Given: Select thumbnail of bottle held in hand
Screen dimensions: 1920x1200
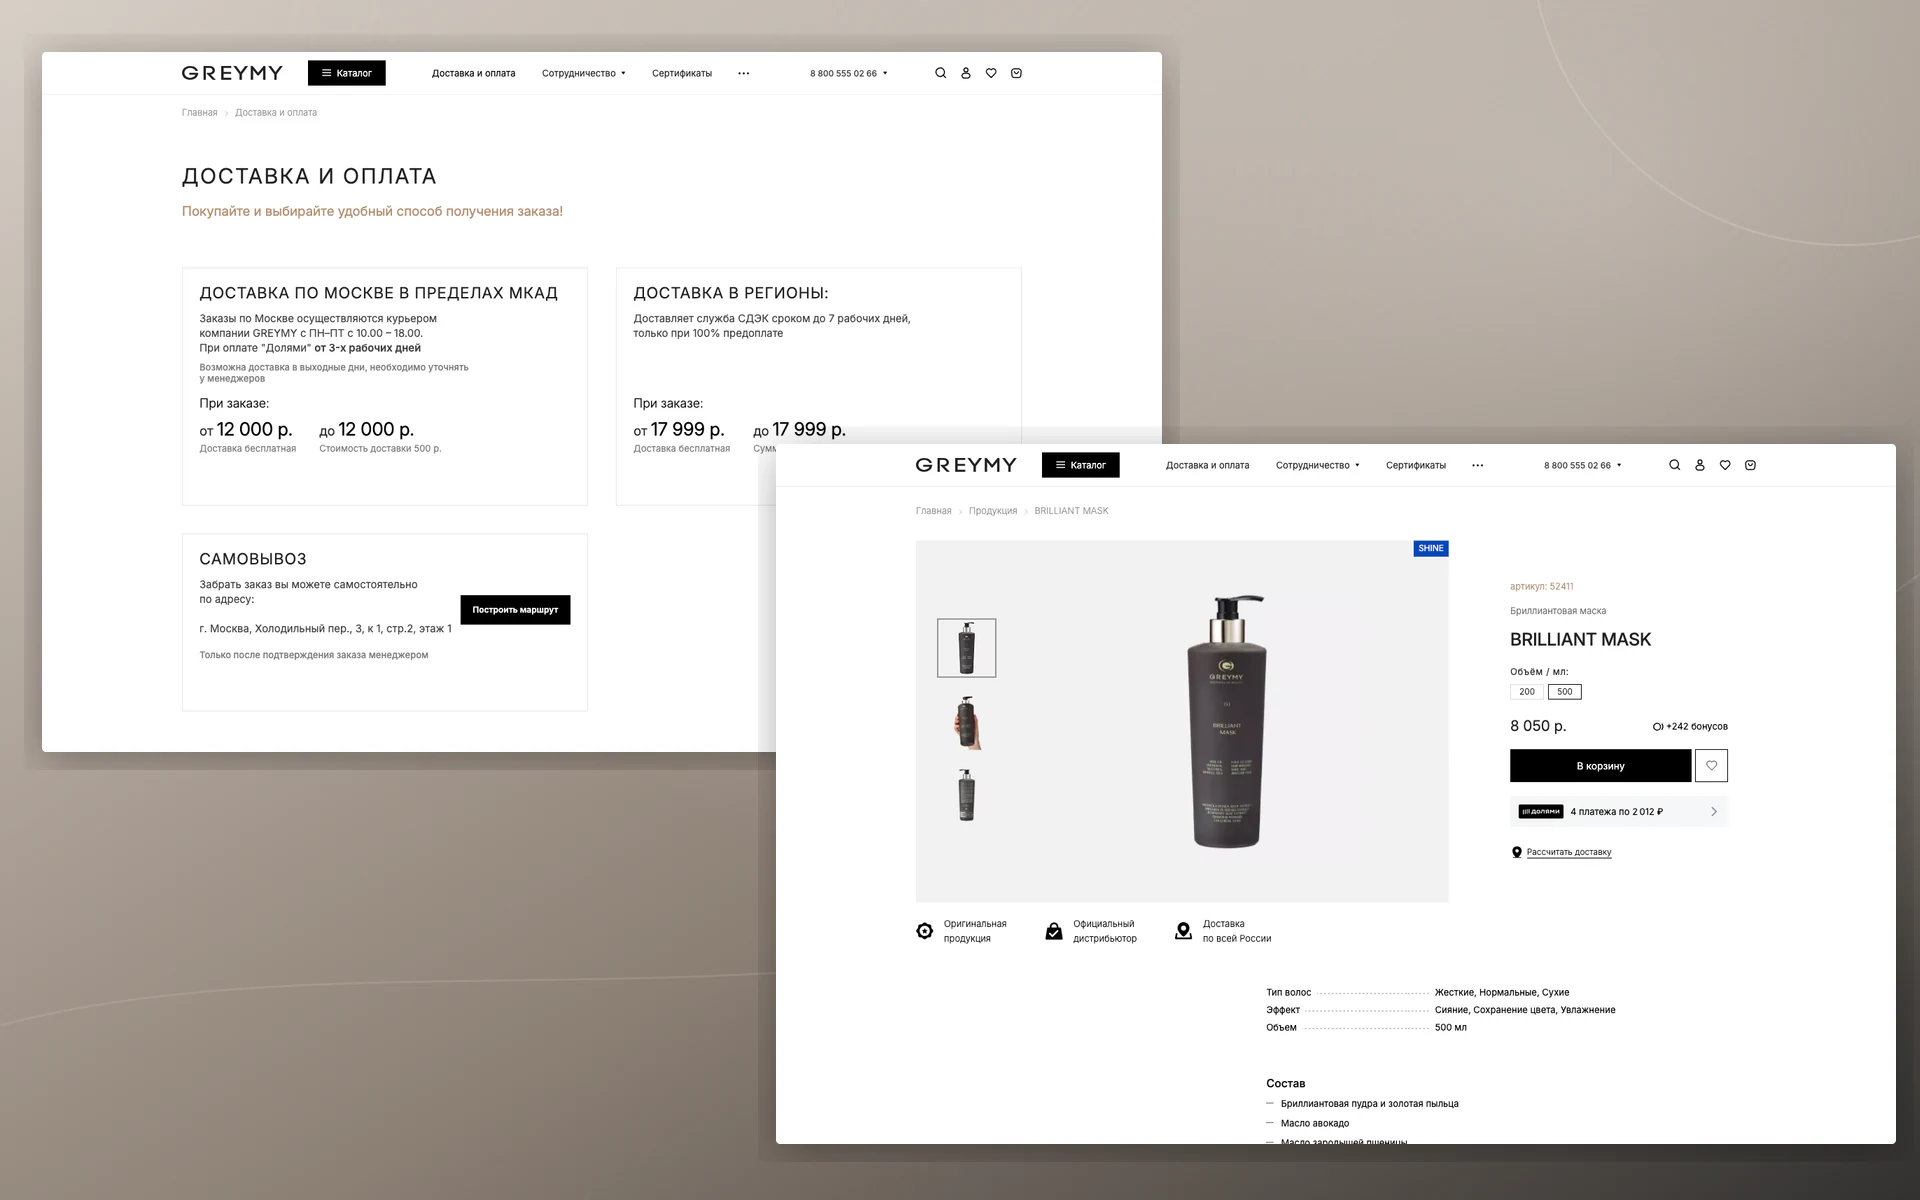Looking at the screenshot, I should (x=966, y=722).
